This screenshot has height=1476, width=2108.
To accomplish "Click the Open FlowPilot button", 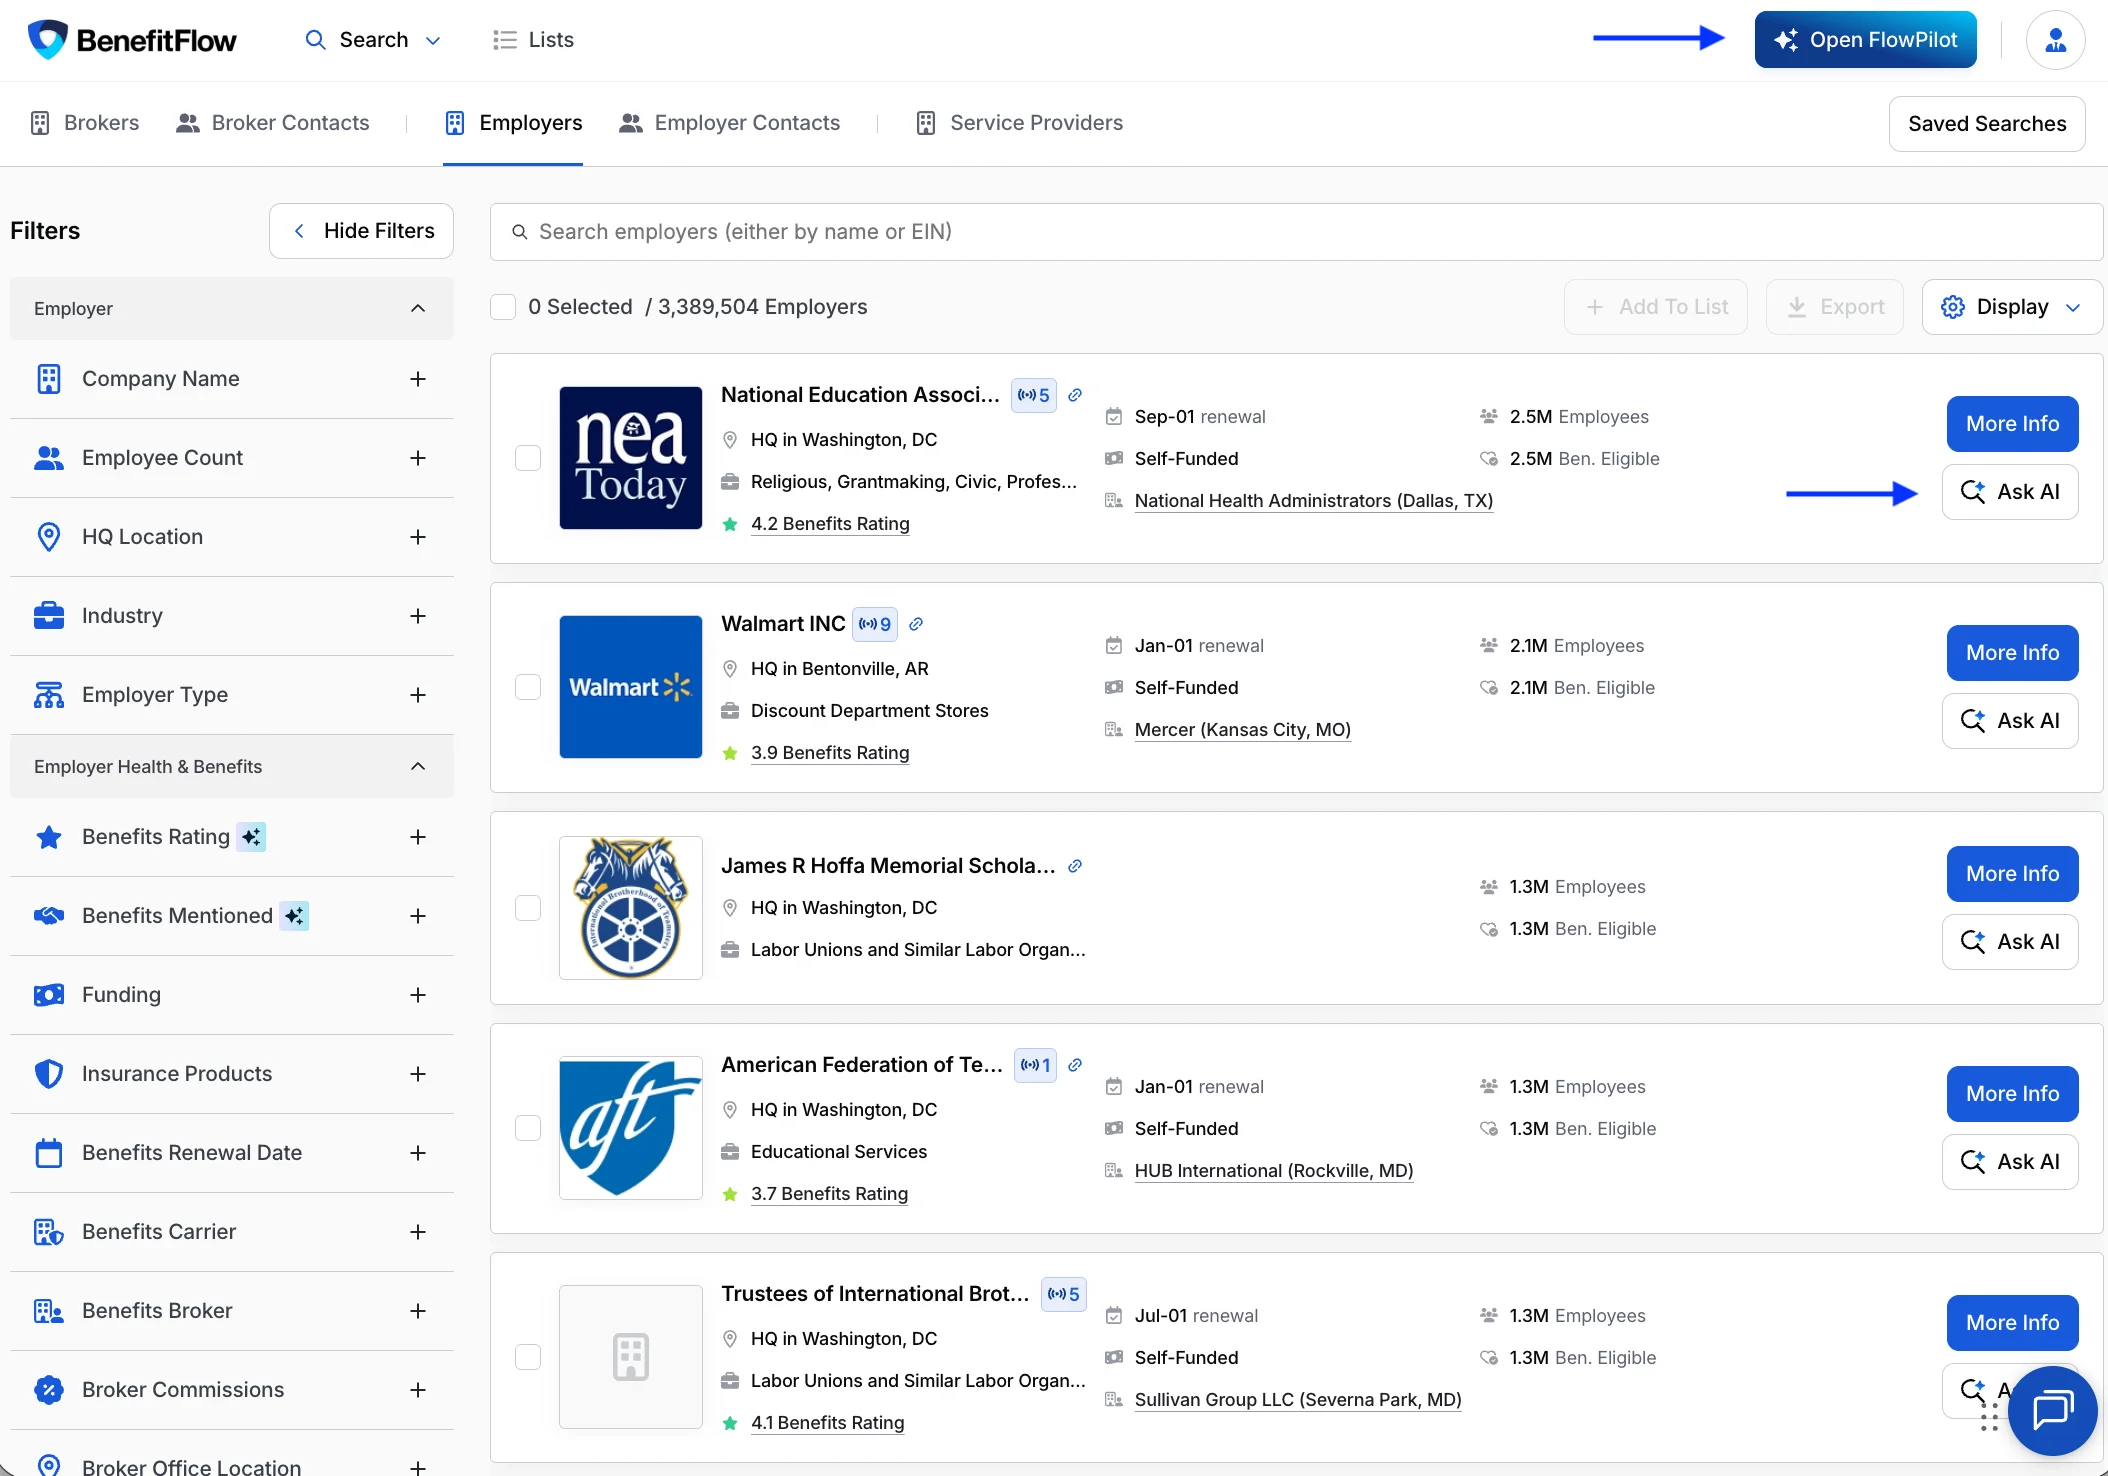I will pyautogui.click(x=1865, y=40).
